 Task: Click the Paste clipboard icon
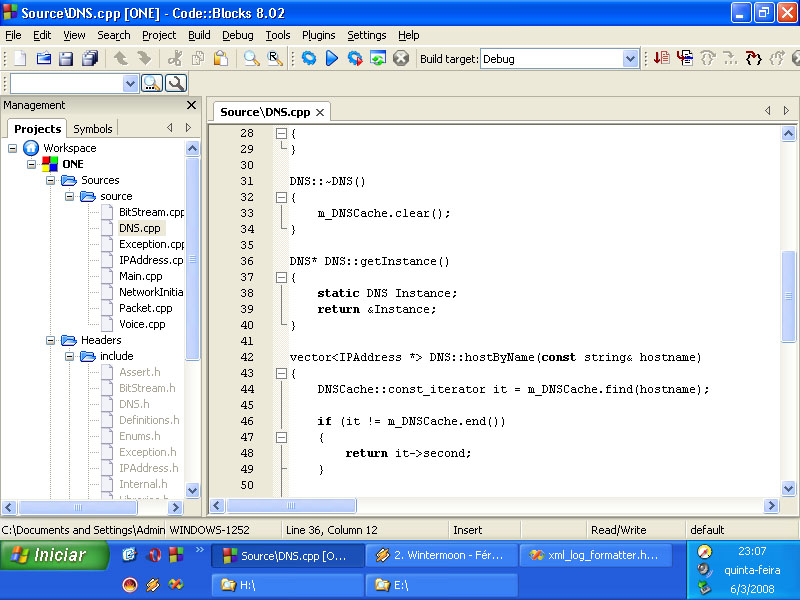coord(220,59)
